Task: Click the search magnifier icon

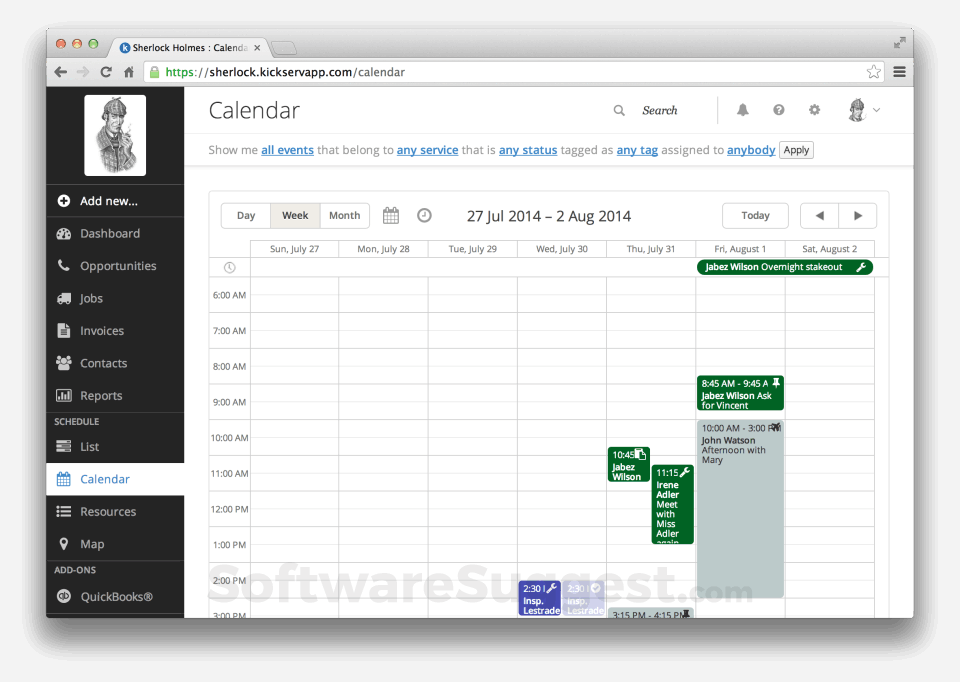Action: (619, 111)
